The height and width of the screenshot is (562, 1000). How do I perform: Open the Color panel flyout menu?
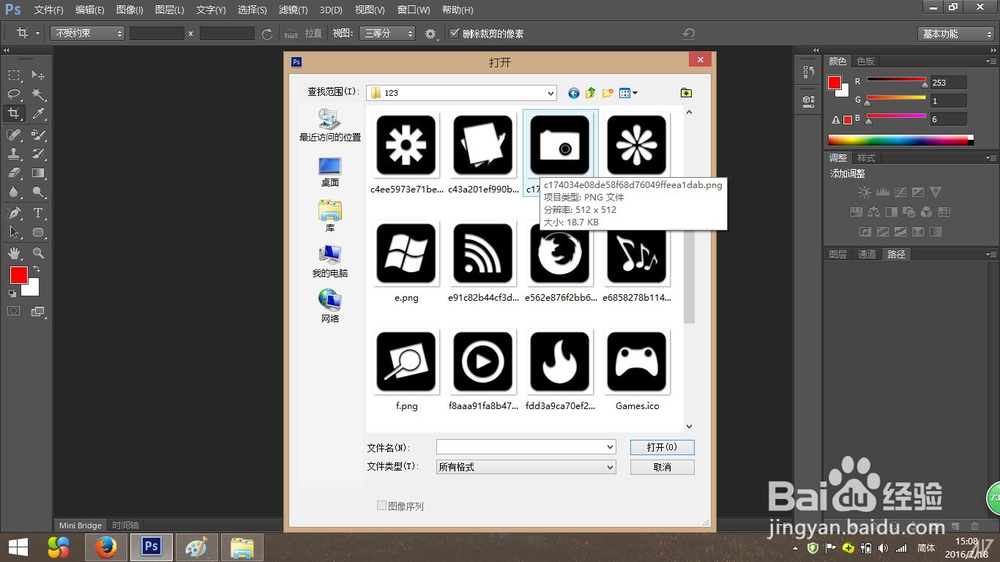pyautogui.click(x=989, y=61)
